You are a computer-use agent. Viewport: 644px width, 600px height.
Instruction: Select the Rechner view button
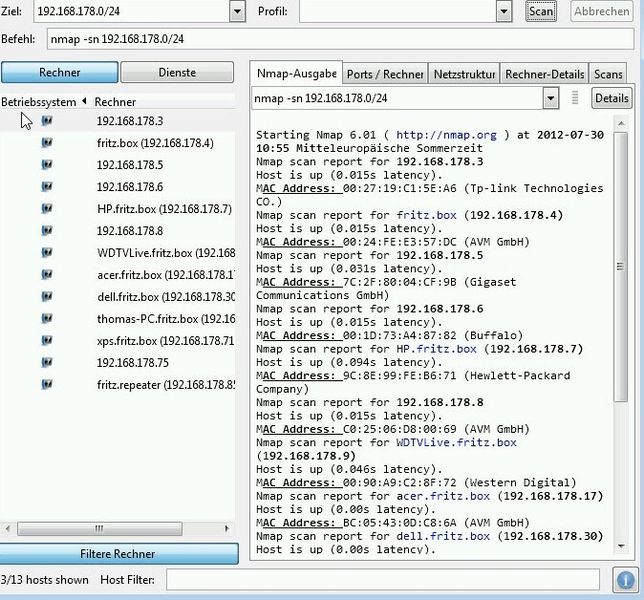coord(60,72)
